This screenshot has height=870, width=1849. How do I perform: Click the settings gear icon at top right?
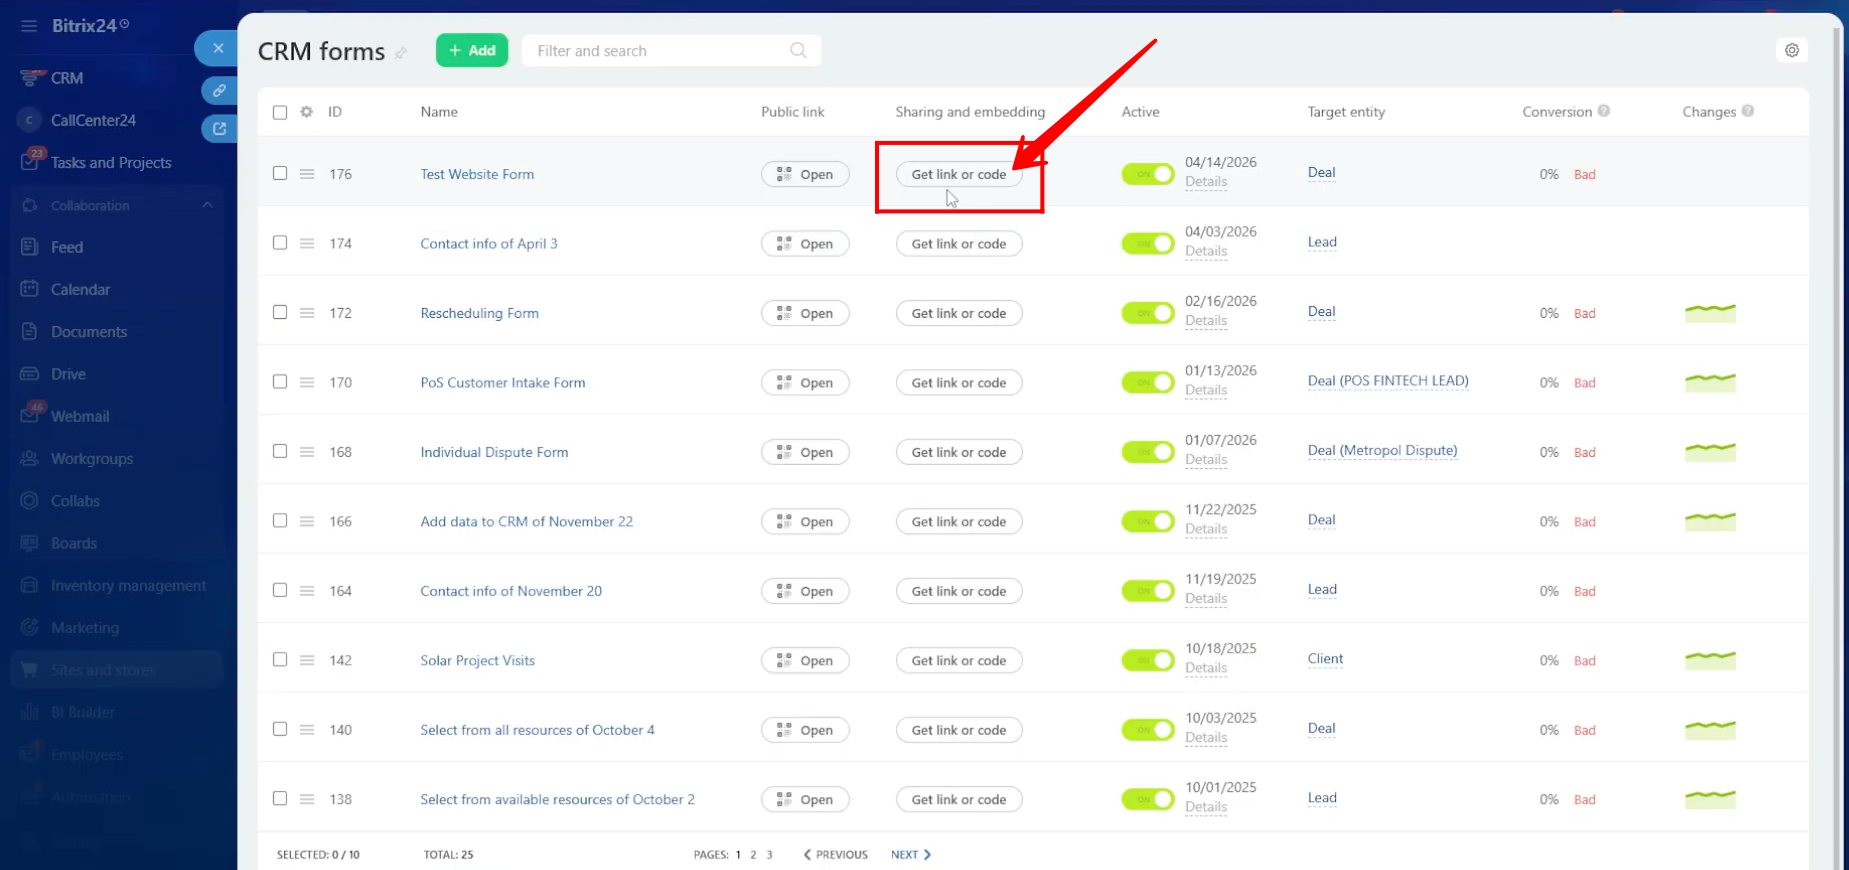pyautogui.click(x=1791, y=50)
